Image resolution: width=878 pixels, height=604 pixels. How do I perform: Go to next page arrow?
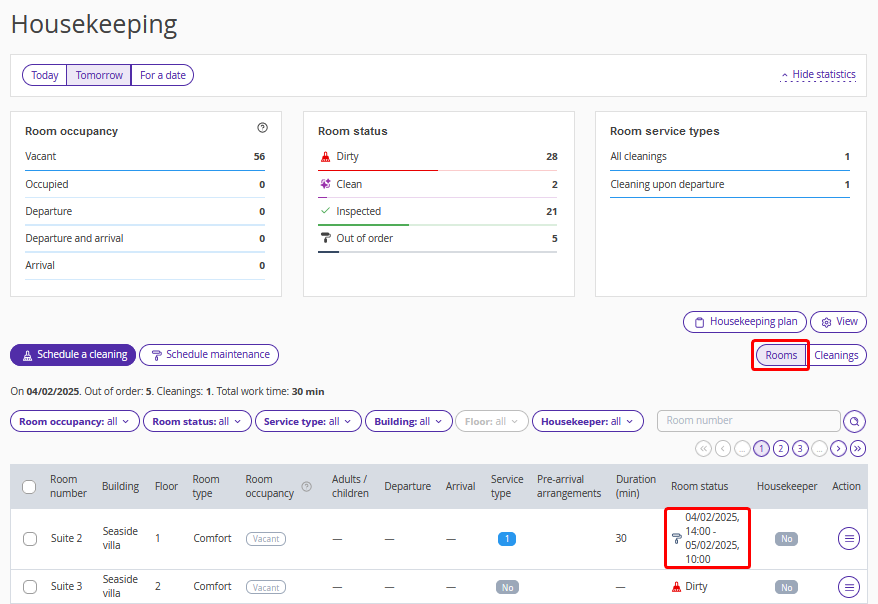pos(838,448)
